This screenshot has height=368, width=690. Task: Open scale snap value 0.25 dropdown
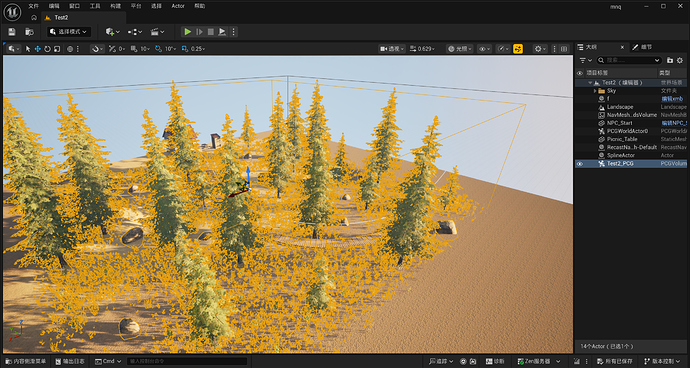click(198, 49)
